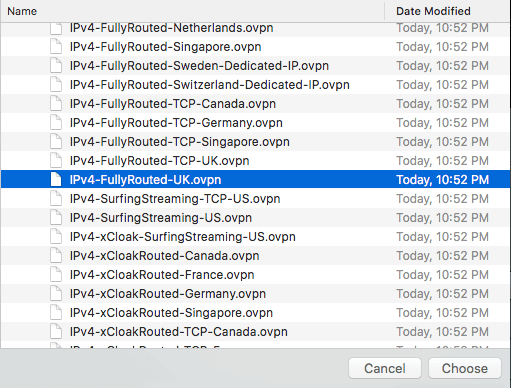Select file IPv4-FullyRouted-Singapore.ovpn
This screenshot has height=388, width=511.
point(255,47)
